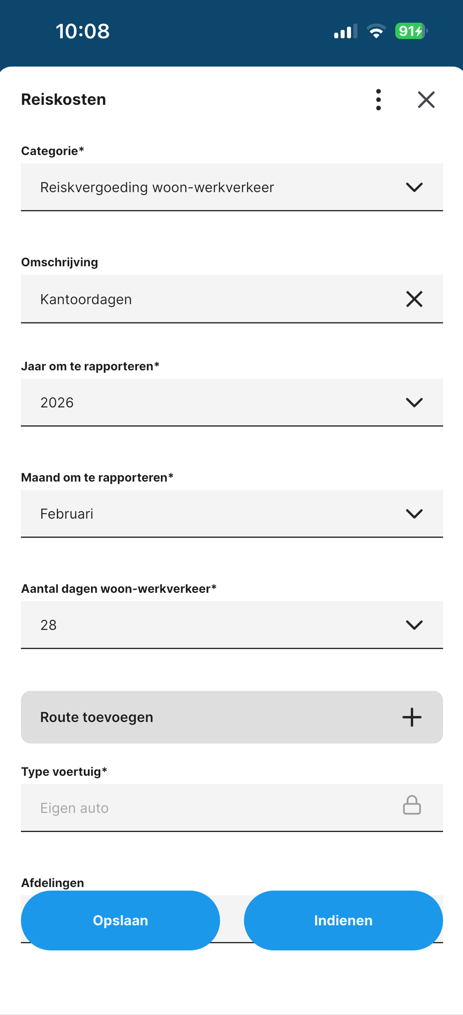This screenshot has height=1015, width=463.
Task: Open the Maand om te rapporteren dropdown
Action: (232, 513)
